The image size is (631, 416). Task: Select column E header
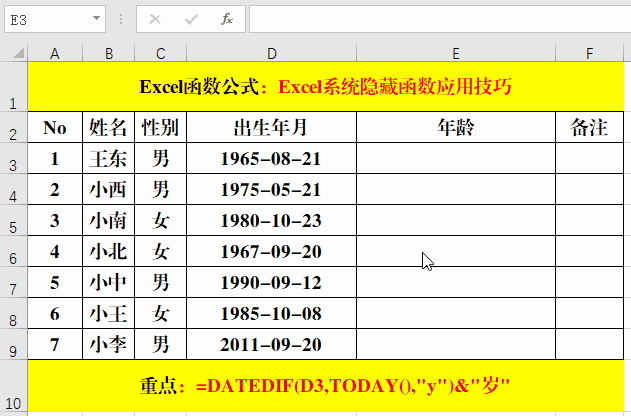point(456,53)
